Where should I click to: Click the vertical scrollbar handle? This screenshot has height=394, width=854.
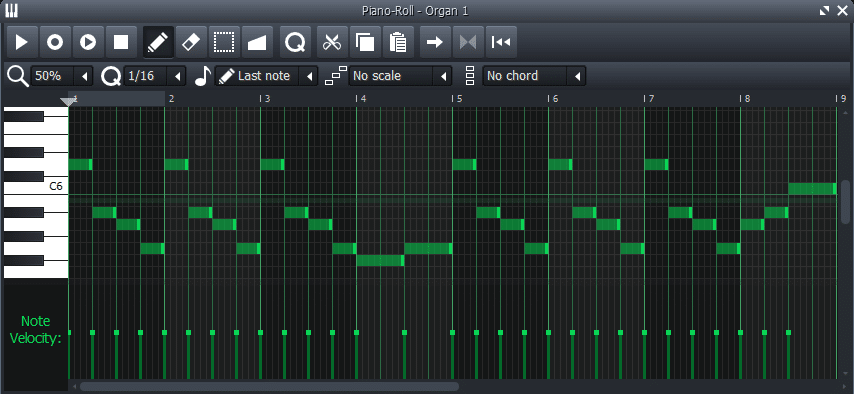point(845,202)
